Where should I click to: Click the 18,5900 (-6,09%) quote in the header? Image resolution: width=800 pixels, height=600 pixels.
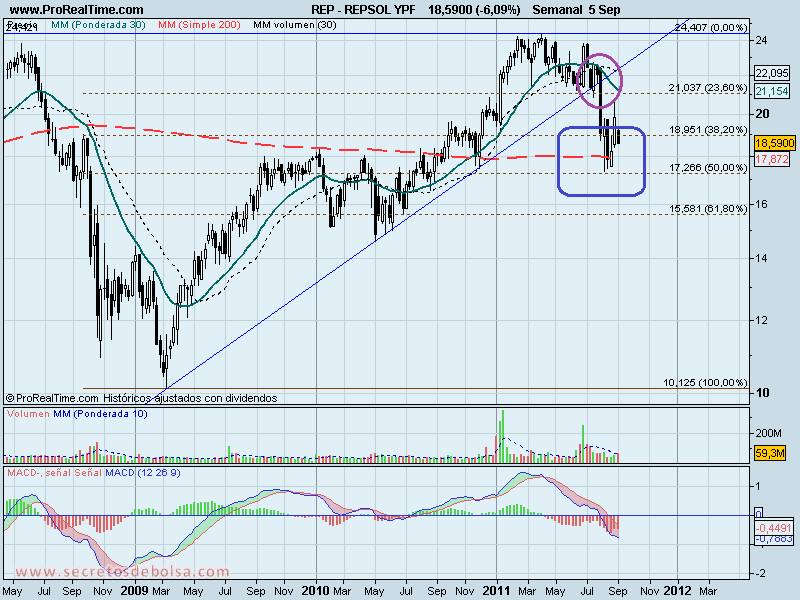pyautogui.click(x=474, y=10)
